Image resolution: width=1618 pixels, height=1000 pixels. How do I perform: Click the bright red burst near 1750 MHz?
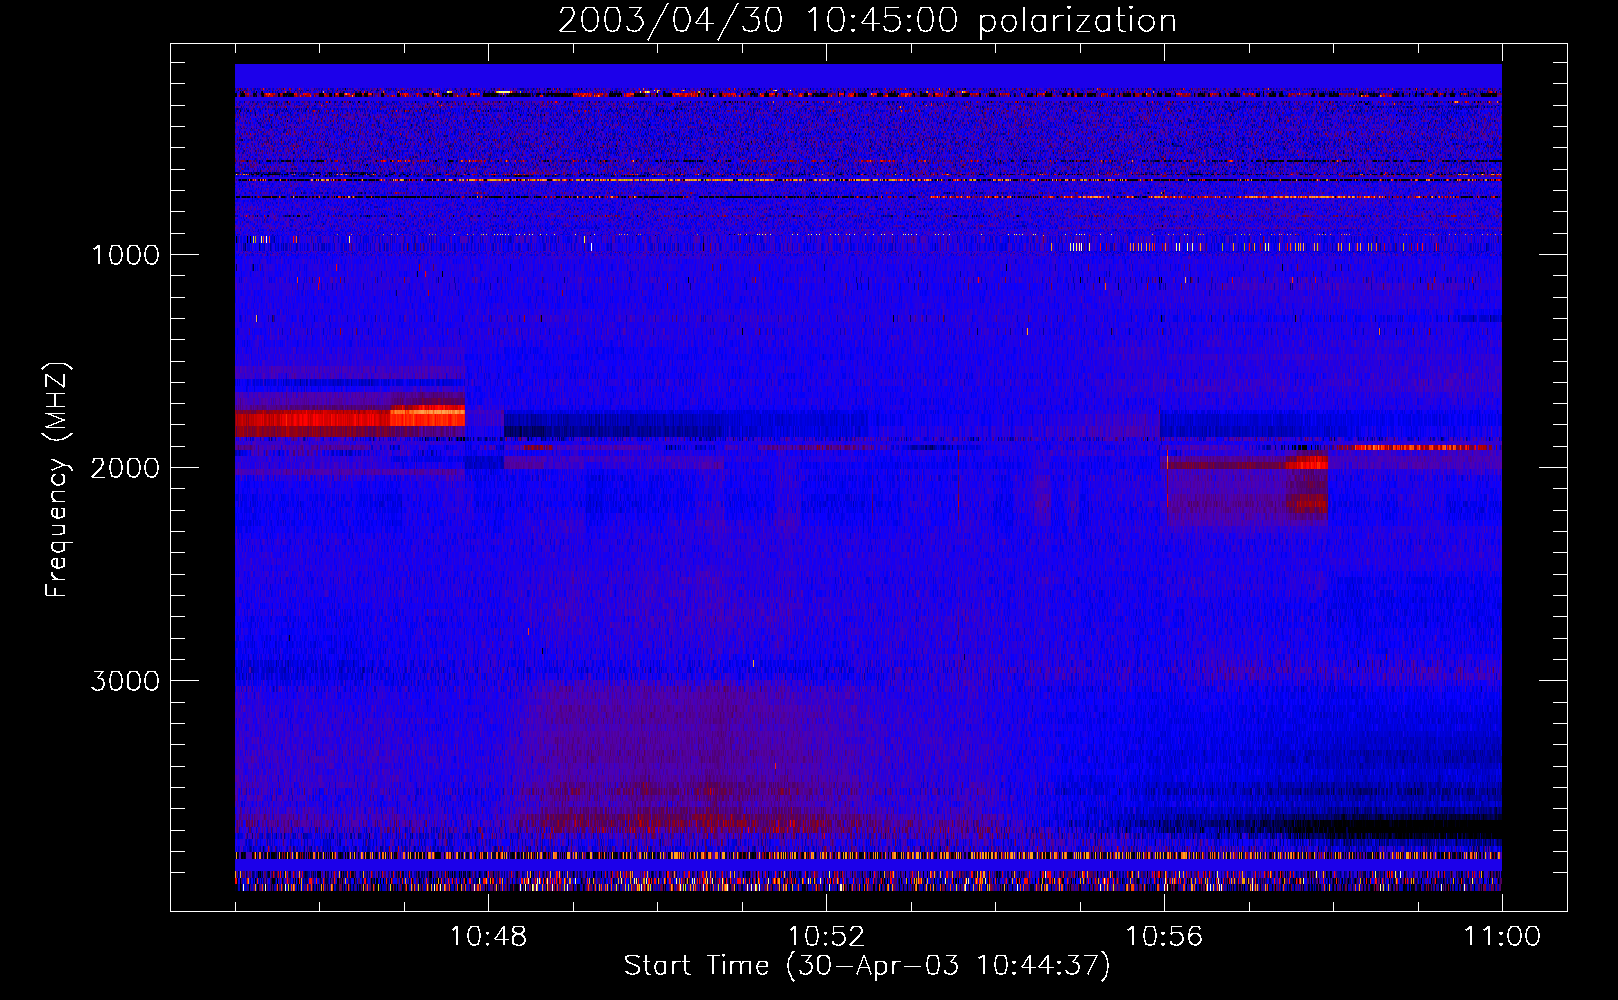[350, 420]
